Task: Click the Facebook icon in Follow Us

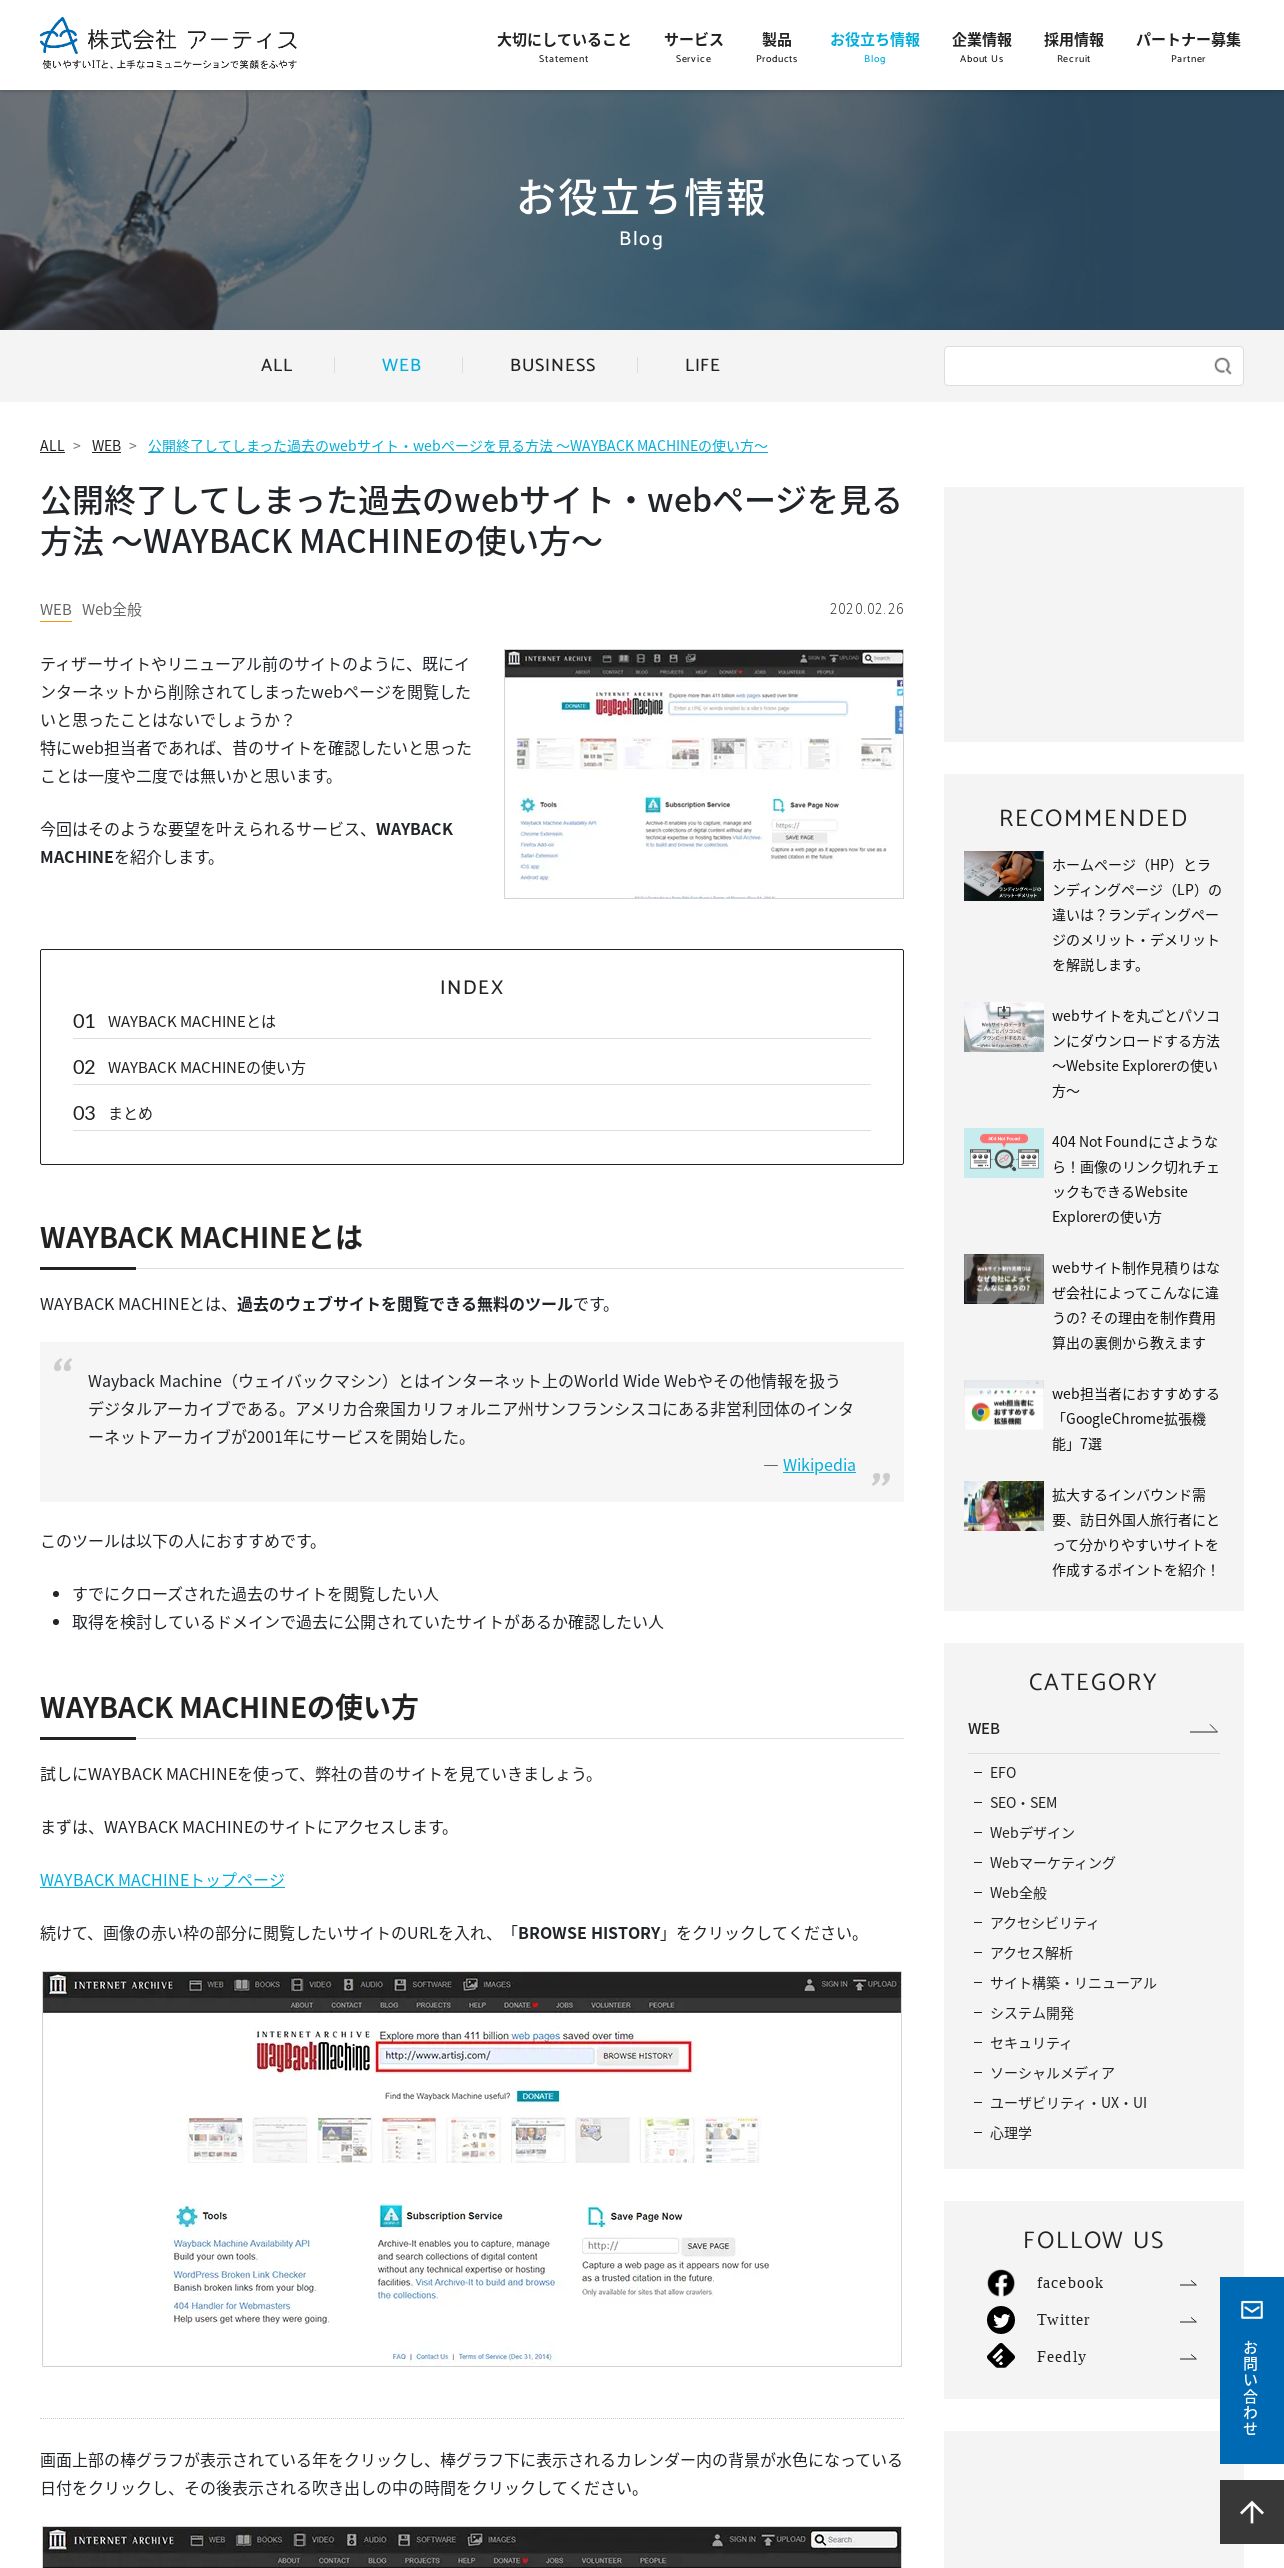Action: pos(1001,2283)
